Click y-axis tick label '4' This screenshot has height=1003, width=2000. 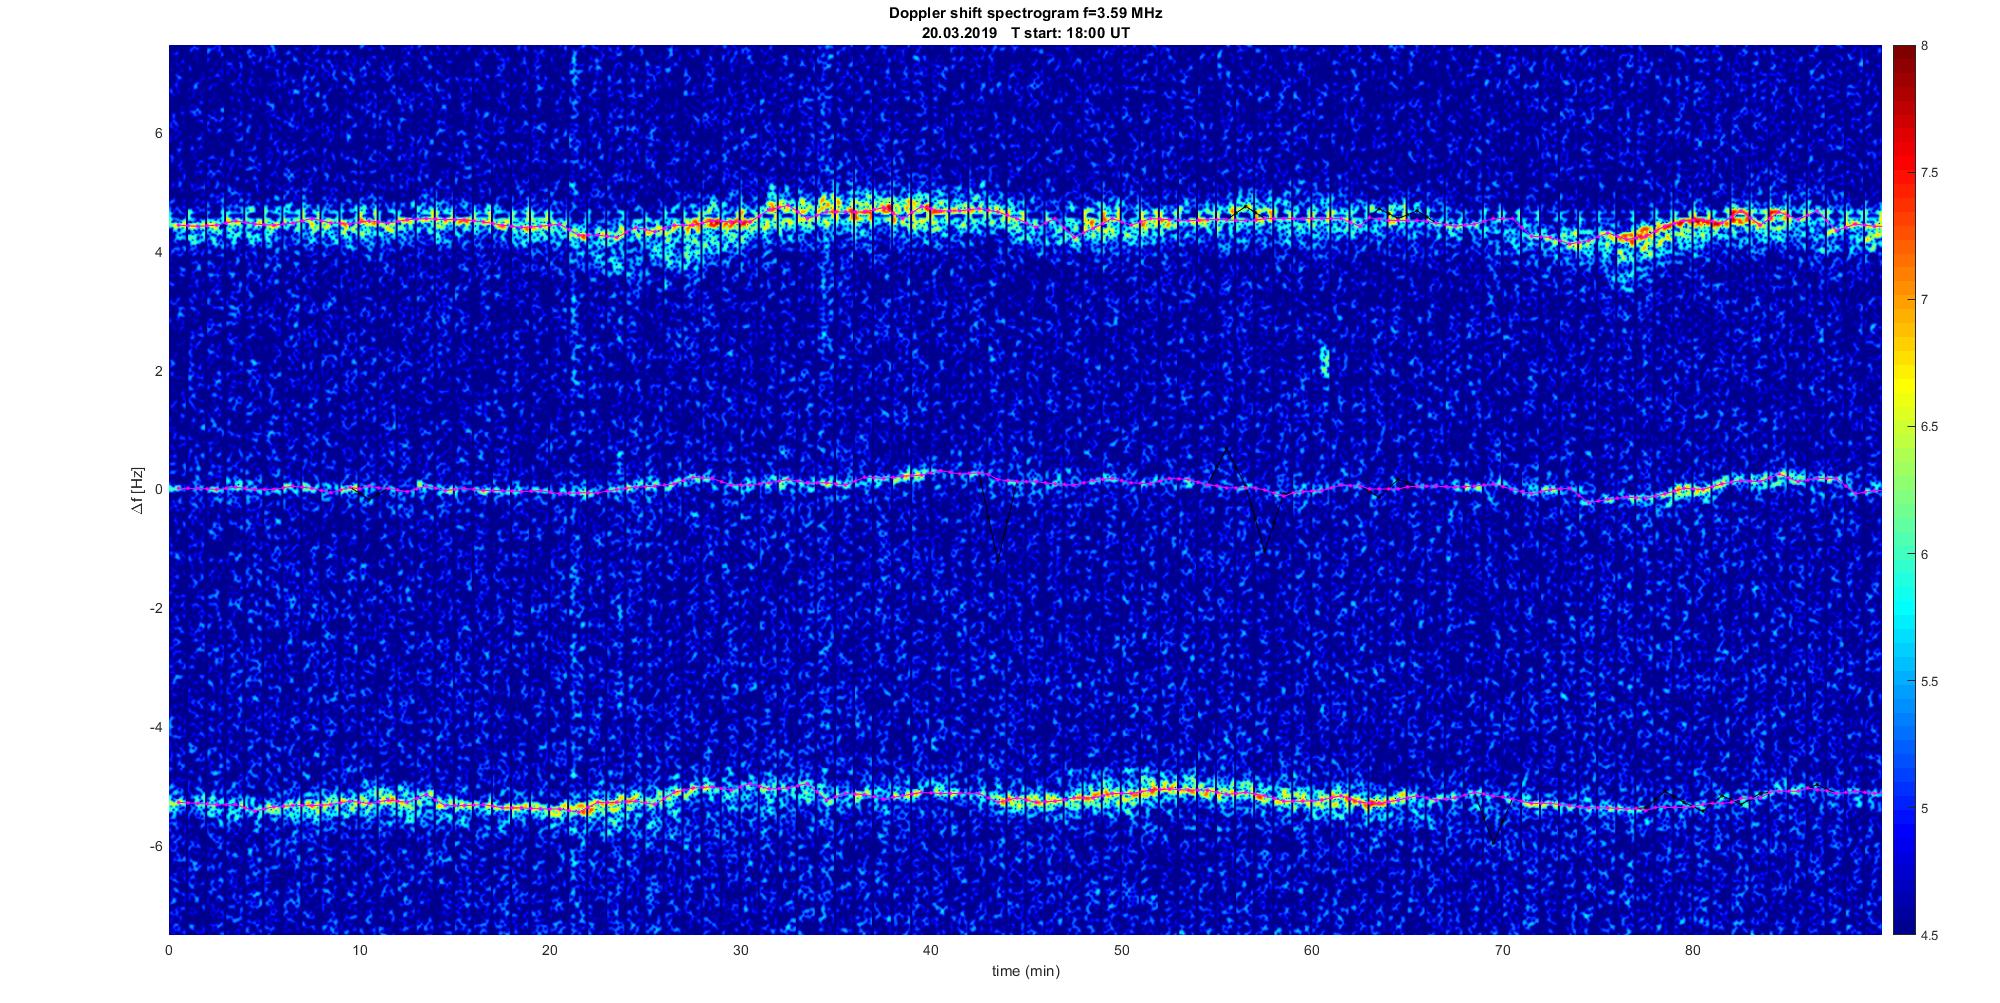[158, 252]
